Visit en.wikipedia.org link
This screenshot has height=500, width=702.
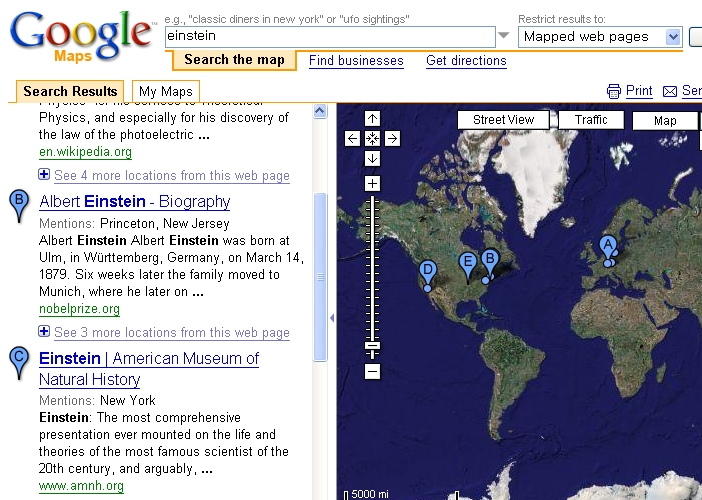pos(86,152)
